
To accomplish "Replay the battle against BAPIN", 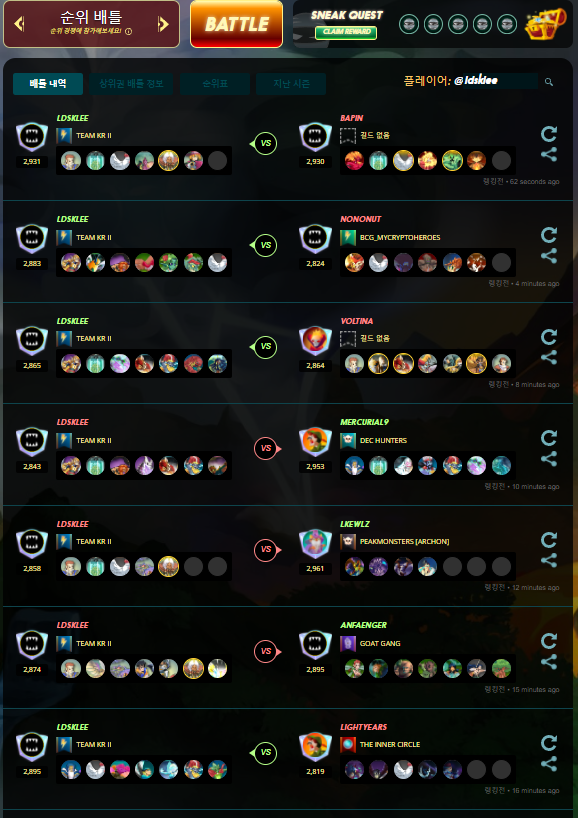I will (548, 134).
